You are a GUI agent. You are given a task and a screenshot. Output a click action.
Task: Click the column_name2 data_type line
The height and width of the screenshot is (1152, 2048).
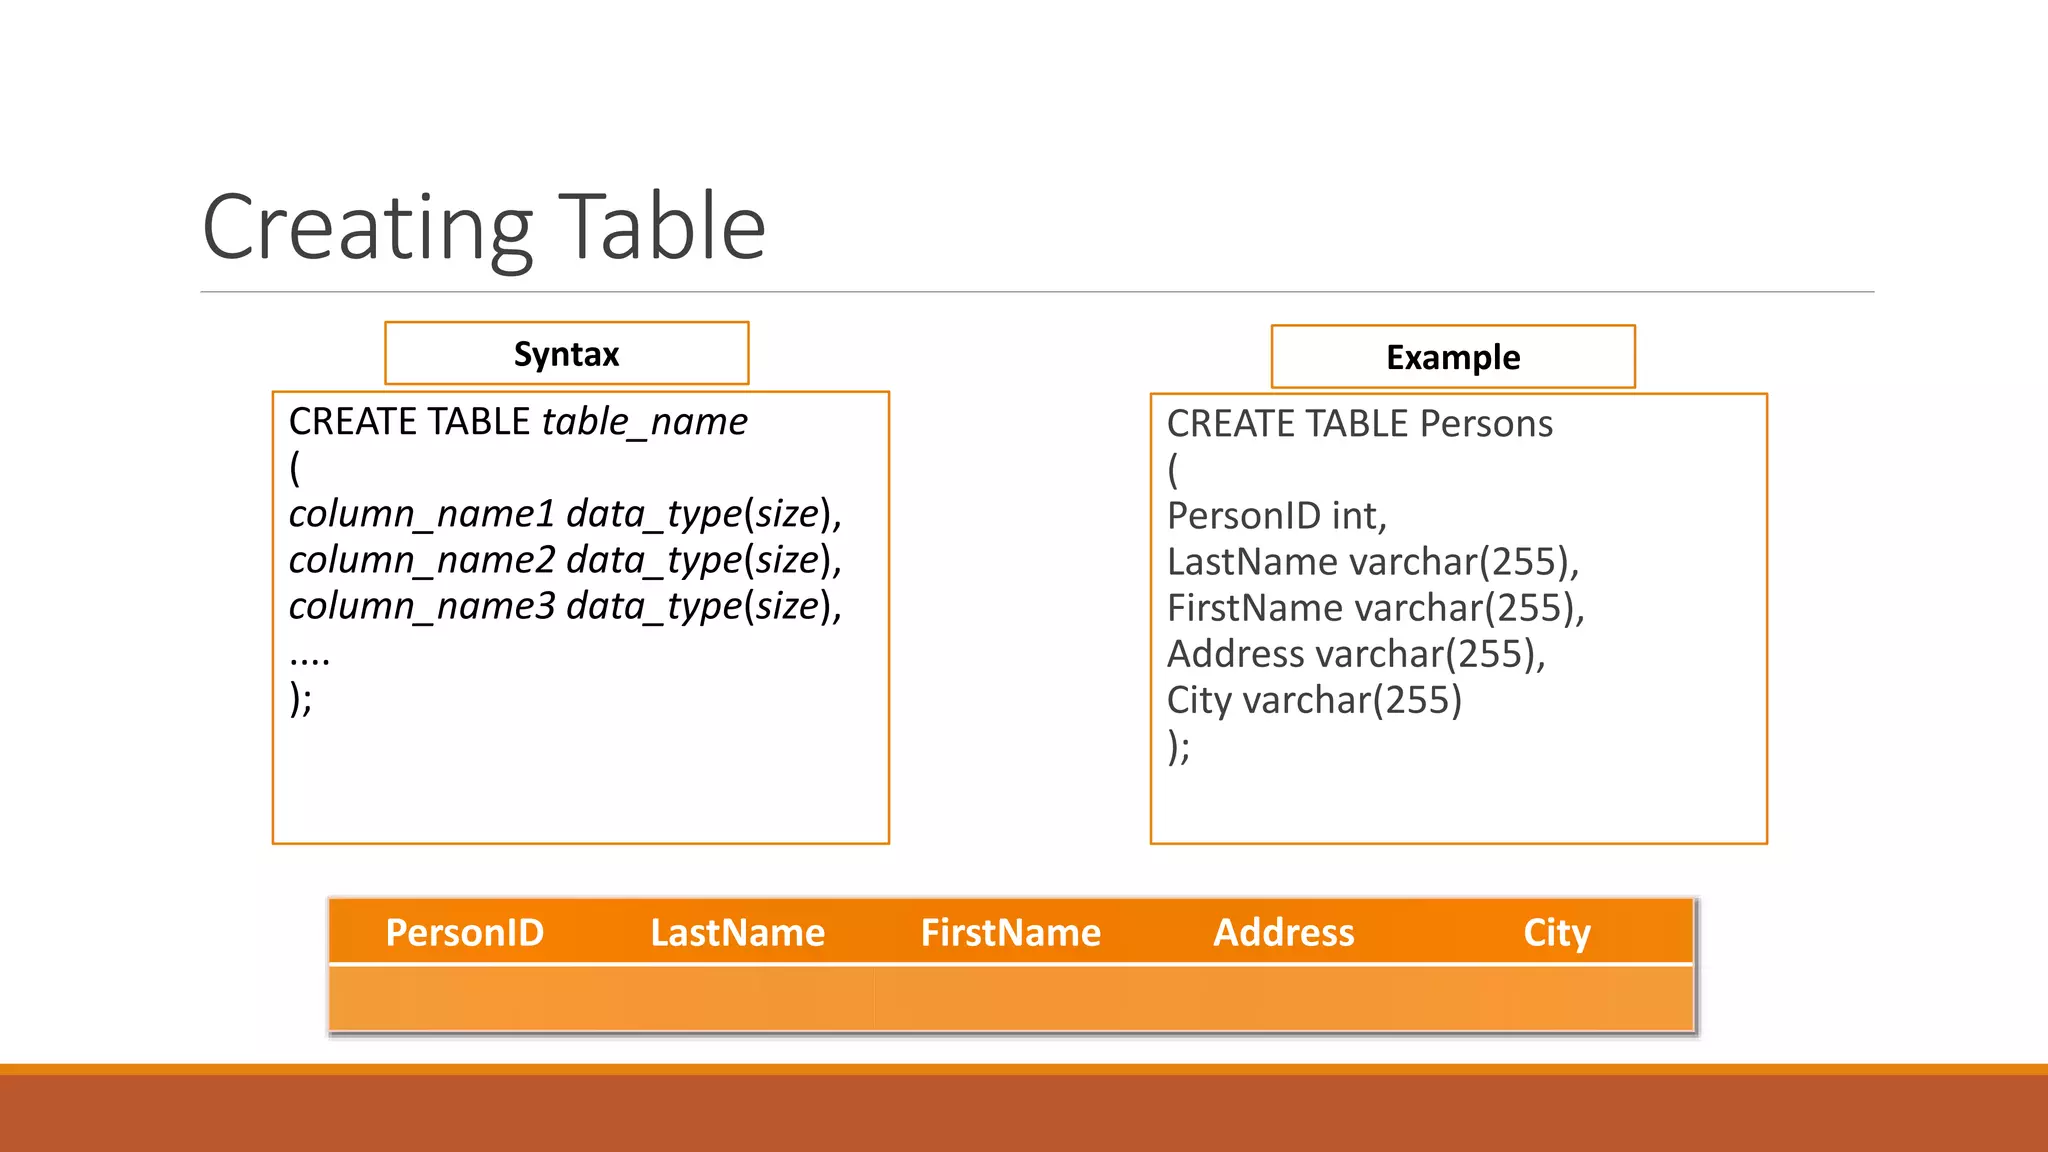565,560
